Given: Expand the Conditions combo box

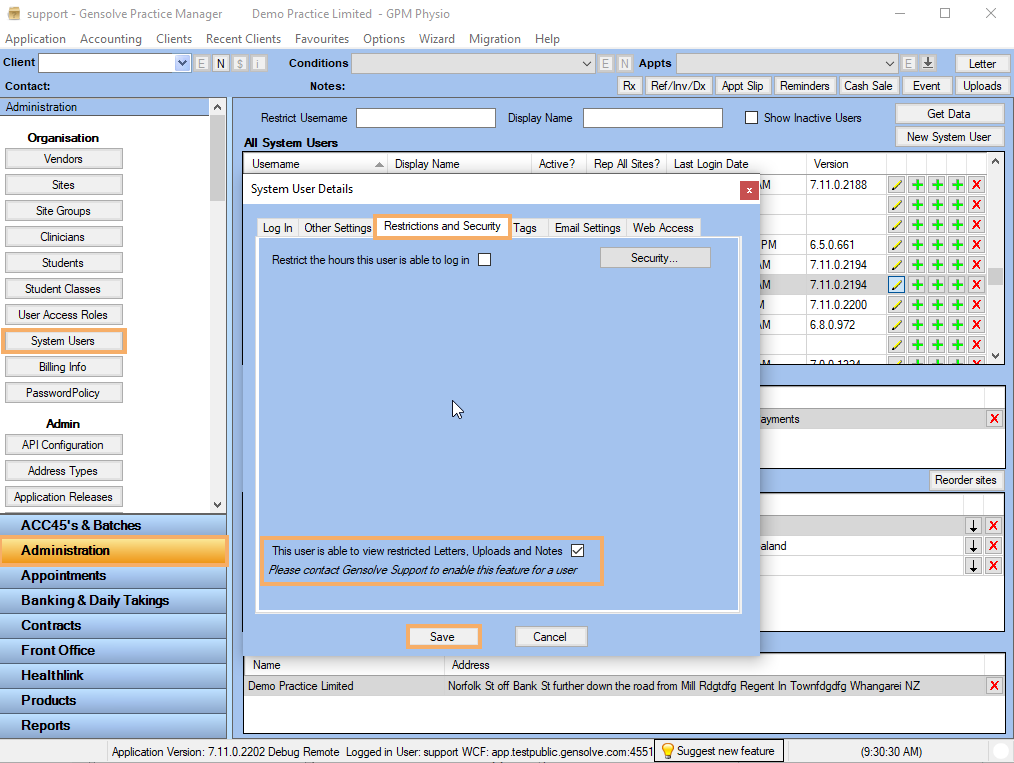Looking at the screenshot, I should [x=587, y=63].
